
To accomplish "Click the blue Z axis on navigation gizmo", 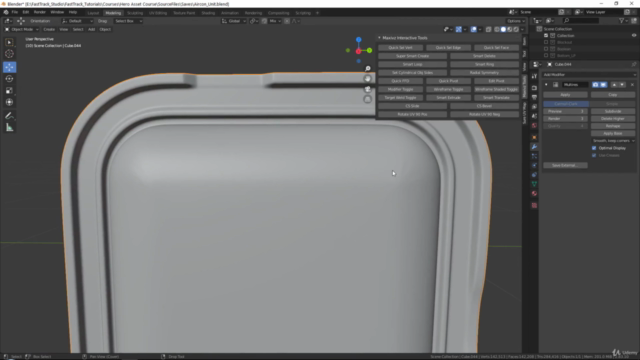I will (358, 40).
